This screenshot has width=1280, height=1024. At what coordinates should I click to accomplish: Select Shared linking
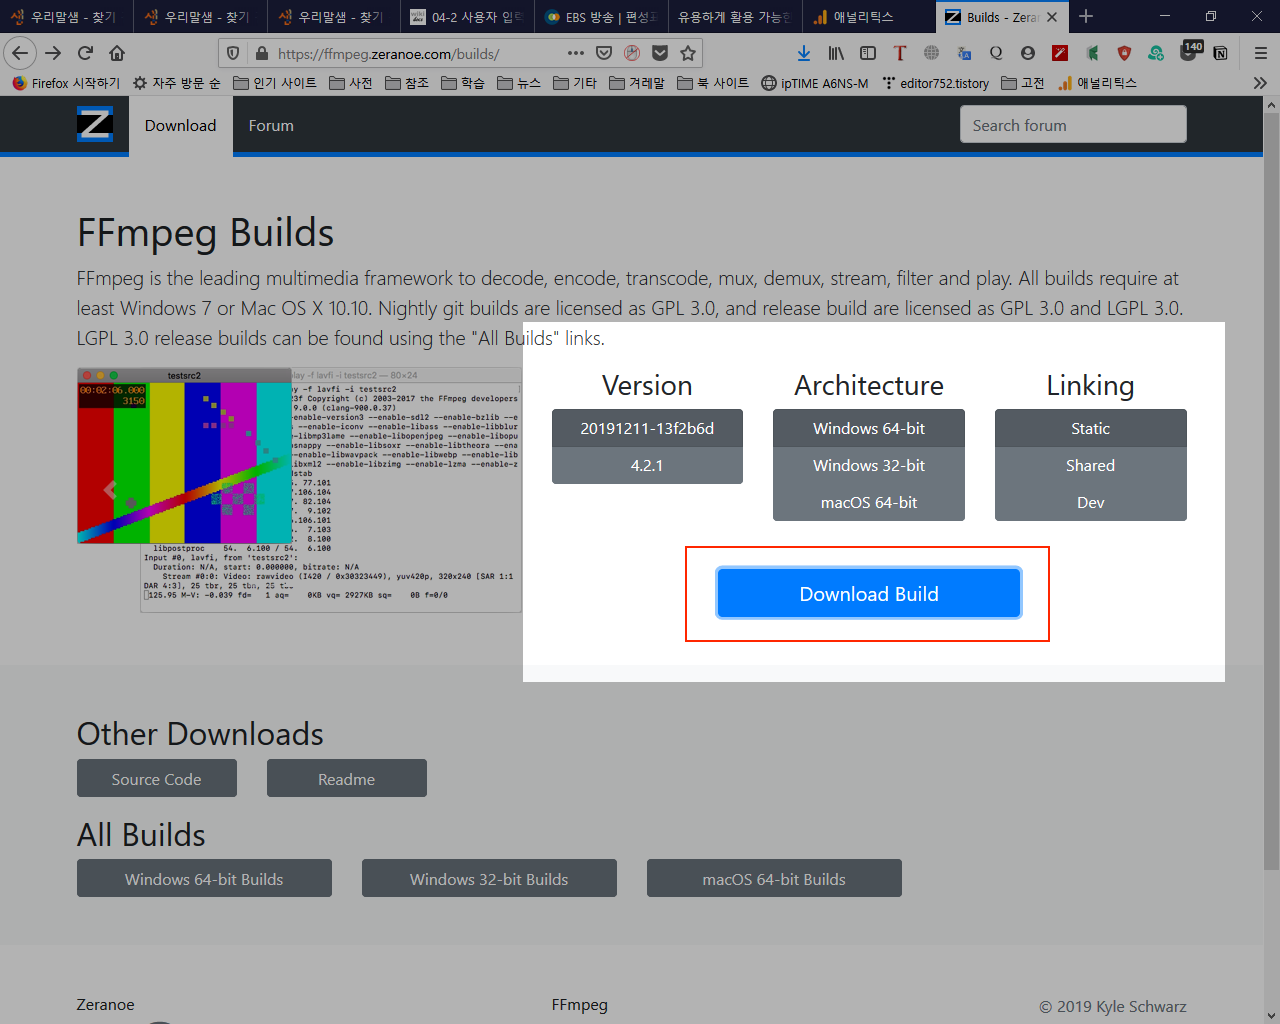click(1091, 465)
